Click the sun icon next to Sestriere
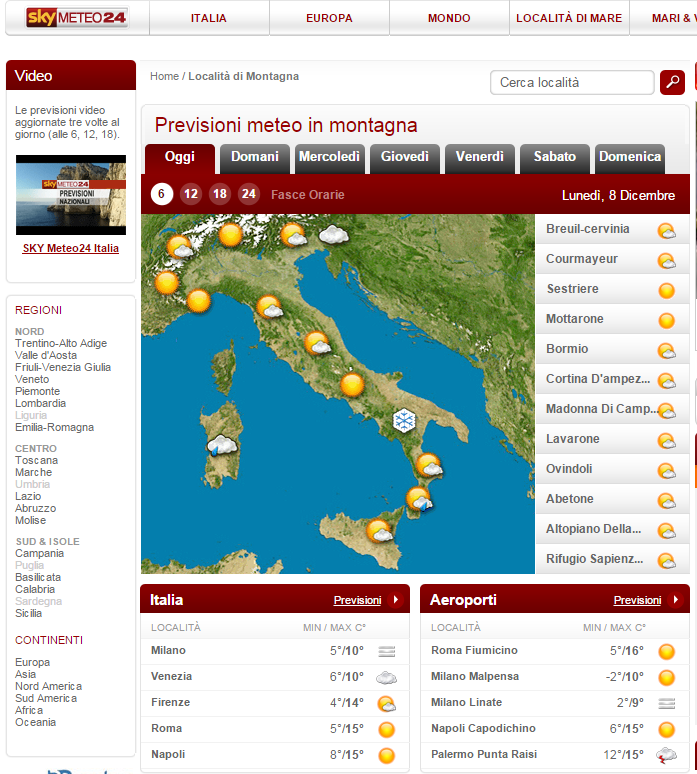The height and width of the screenshot is (774, 697). point(666,290)
